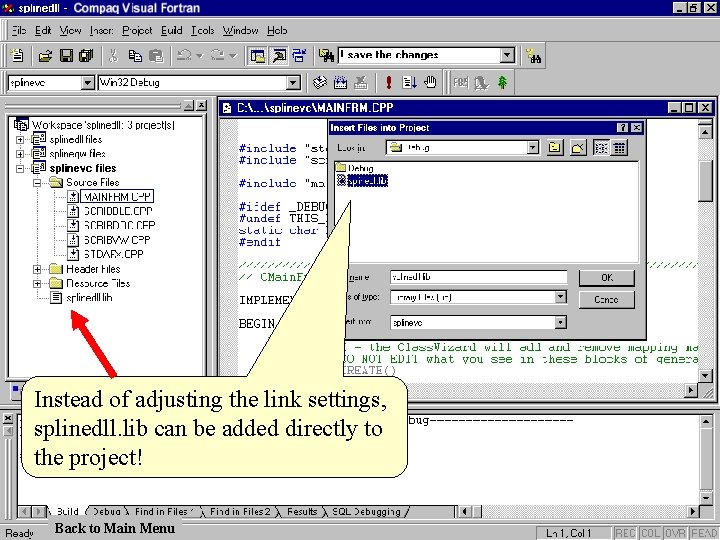The width and height of the screenshot is (720, 540).
Task: Open the Win32 Debug configuration dropdown
Action: (292, 83)
